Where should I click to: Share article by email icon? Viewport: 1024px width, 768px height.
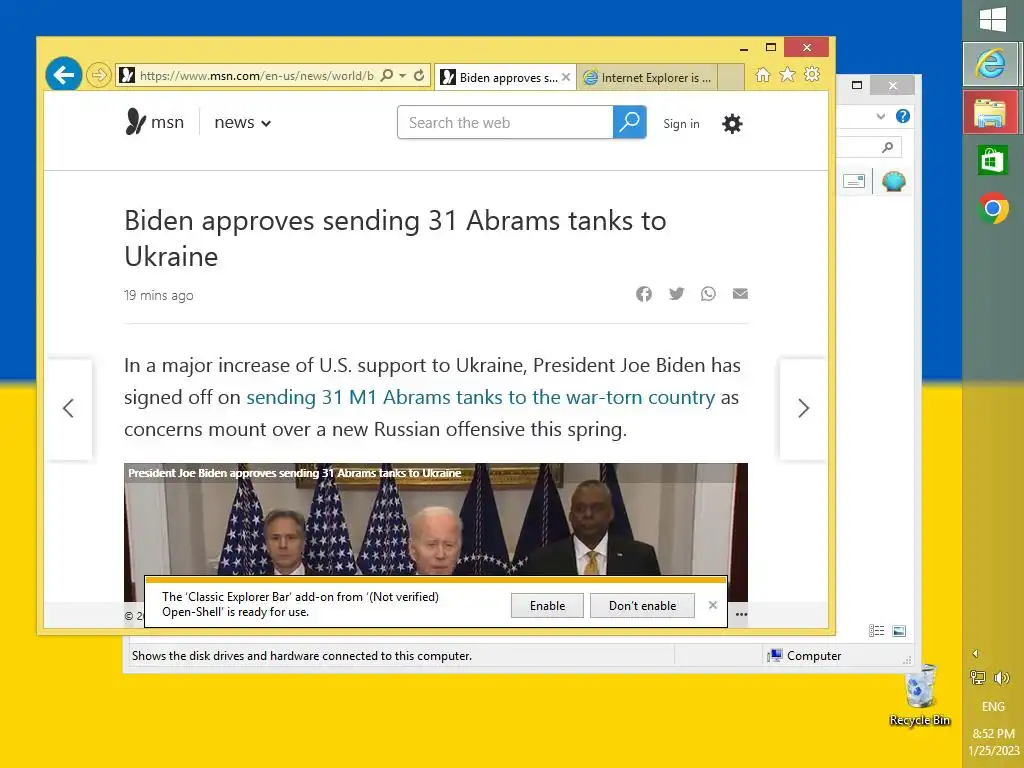(740, 294)
